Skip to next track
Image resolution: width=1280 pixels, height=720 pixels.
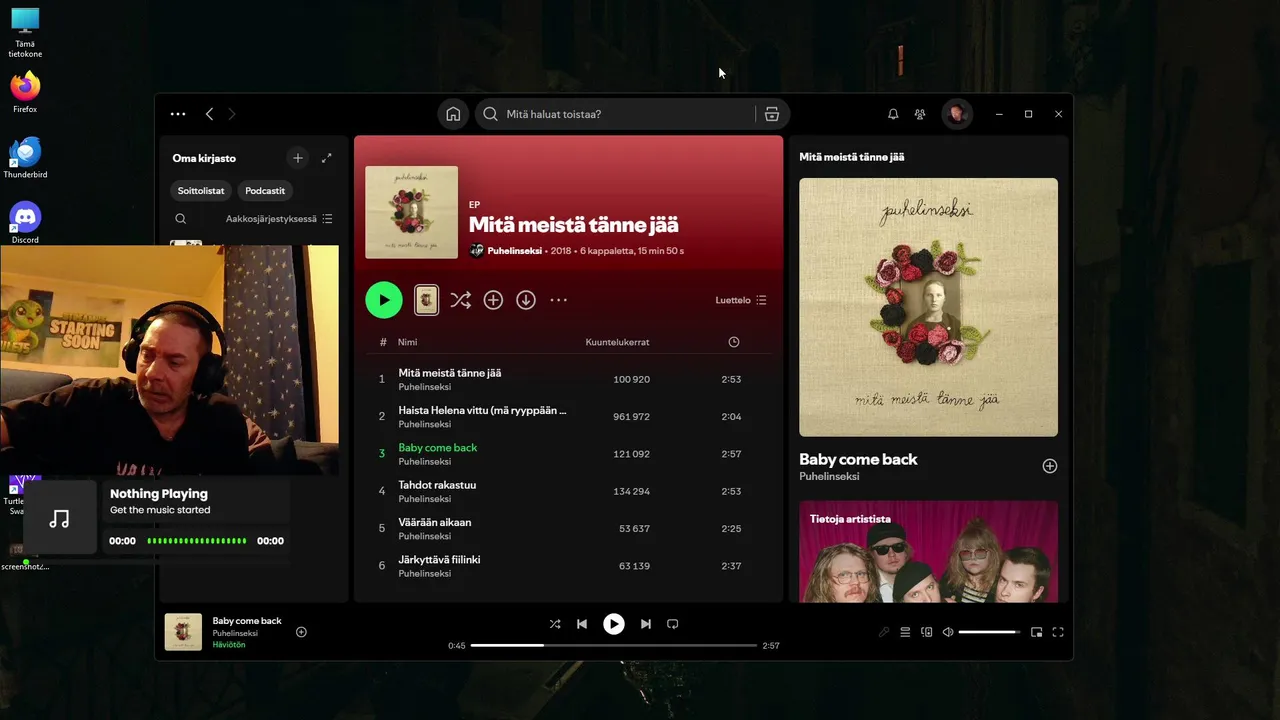pos(646,624)
